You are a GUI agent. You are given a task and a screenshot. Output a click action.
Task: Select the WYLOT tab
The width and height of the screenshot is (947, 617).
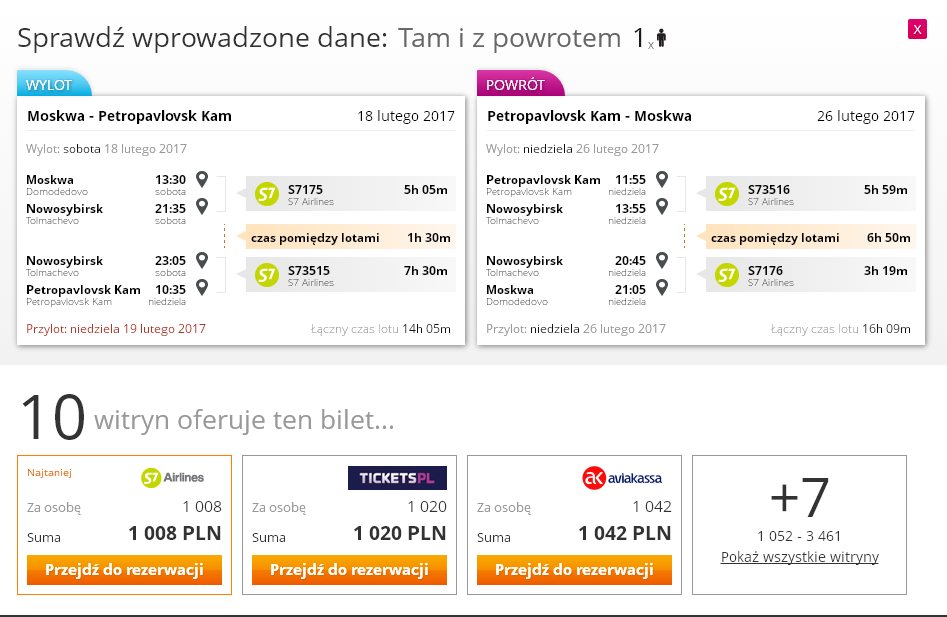pos(53,84)
